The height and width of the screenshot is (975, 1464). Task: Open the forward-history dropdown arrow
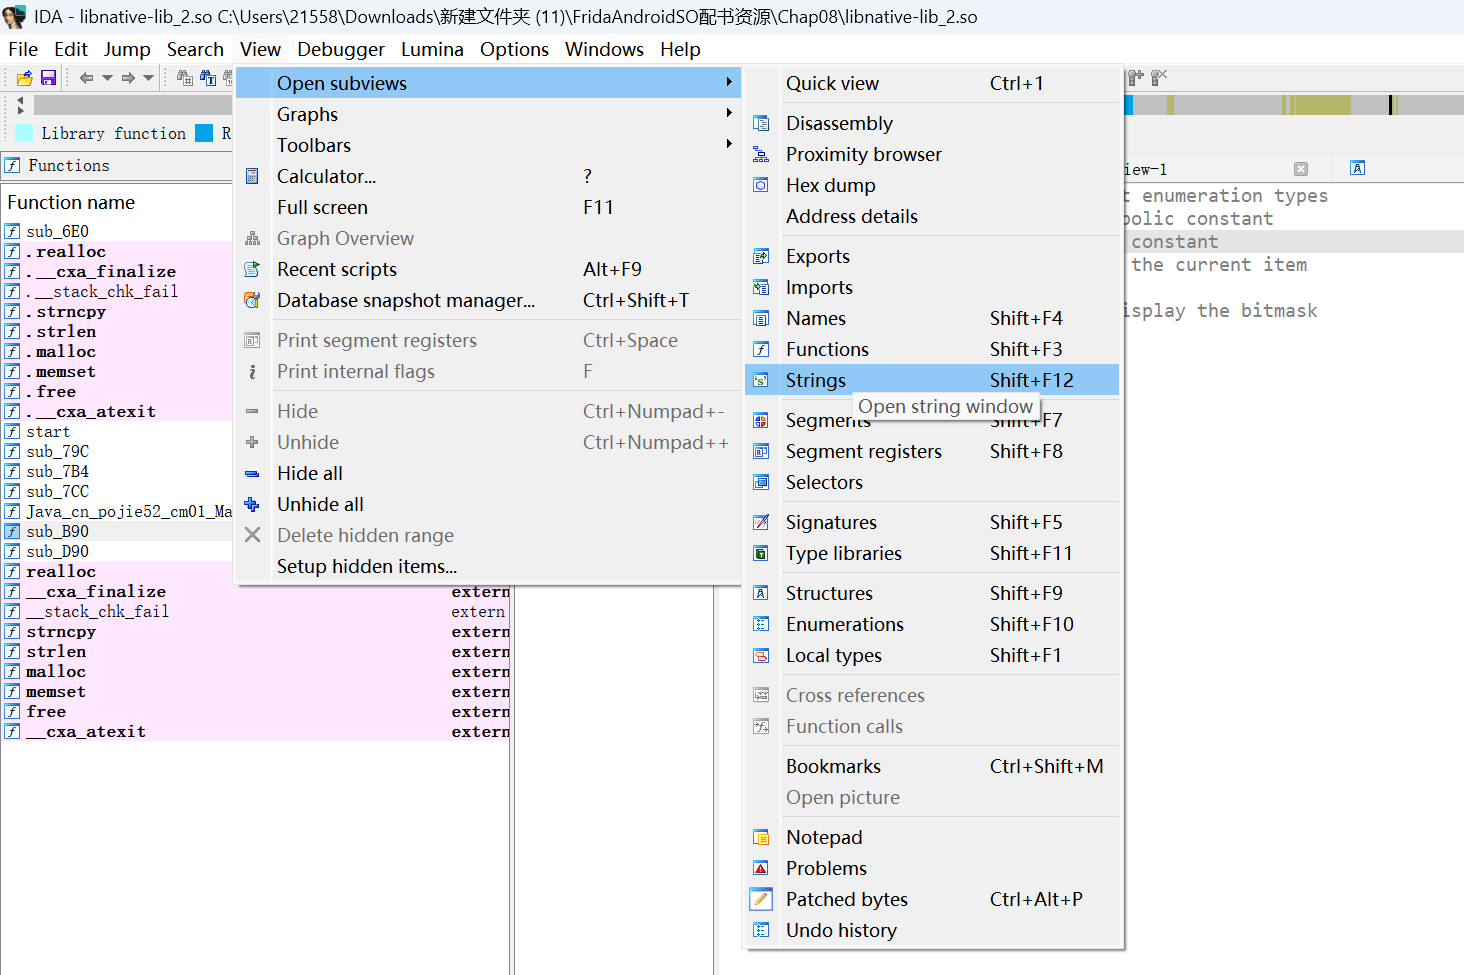(149, 78)
